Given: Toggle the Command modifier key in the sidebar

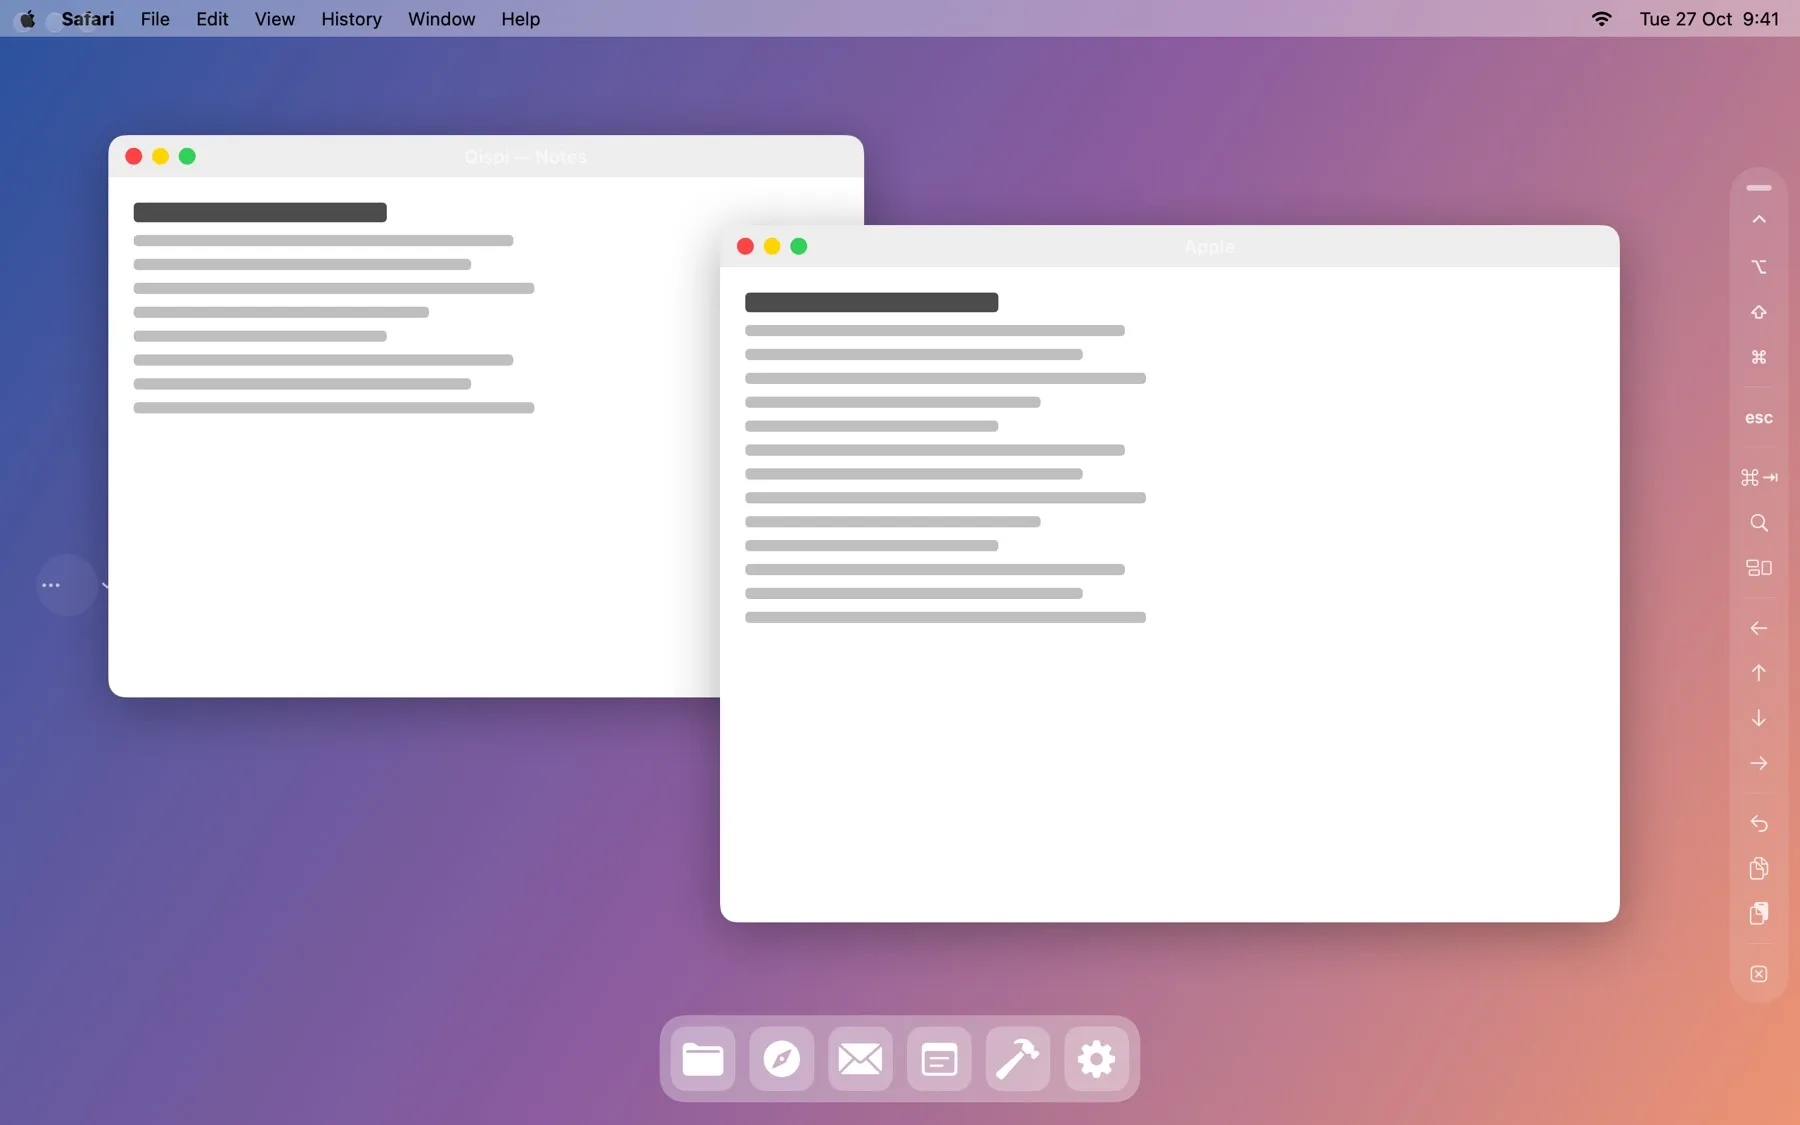Looking at the screenshot, I should 1759,357.
